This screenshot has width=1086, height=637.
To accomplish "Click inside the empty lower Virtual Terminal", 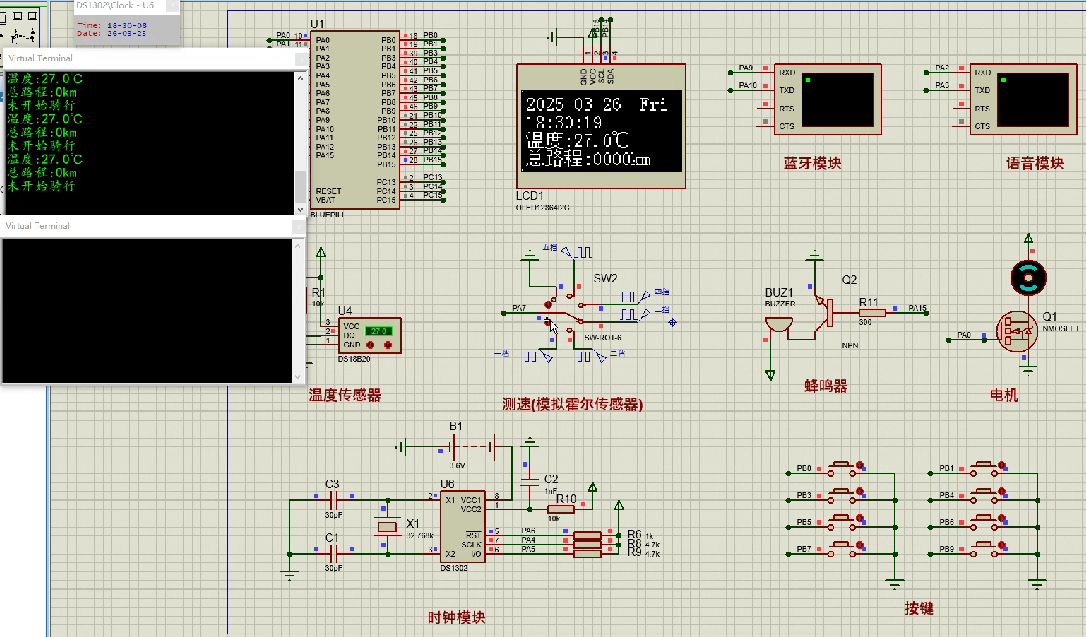I will point(150,310).
